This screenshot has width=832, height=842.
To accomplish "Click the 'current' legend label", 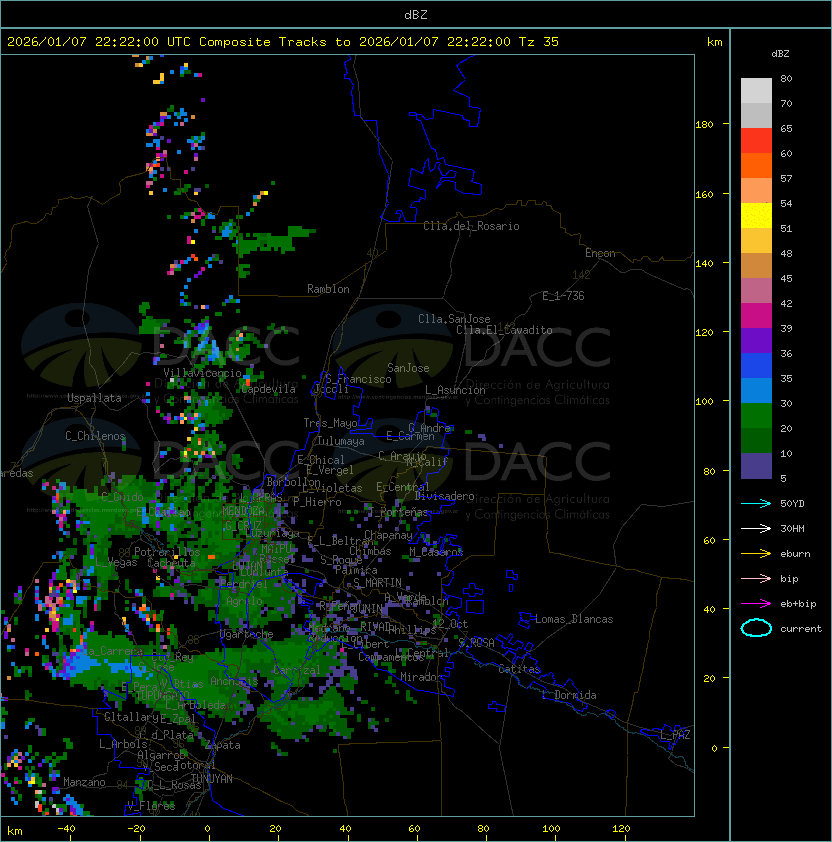I will coord(801,629).
